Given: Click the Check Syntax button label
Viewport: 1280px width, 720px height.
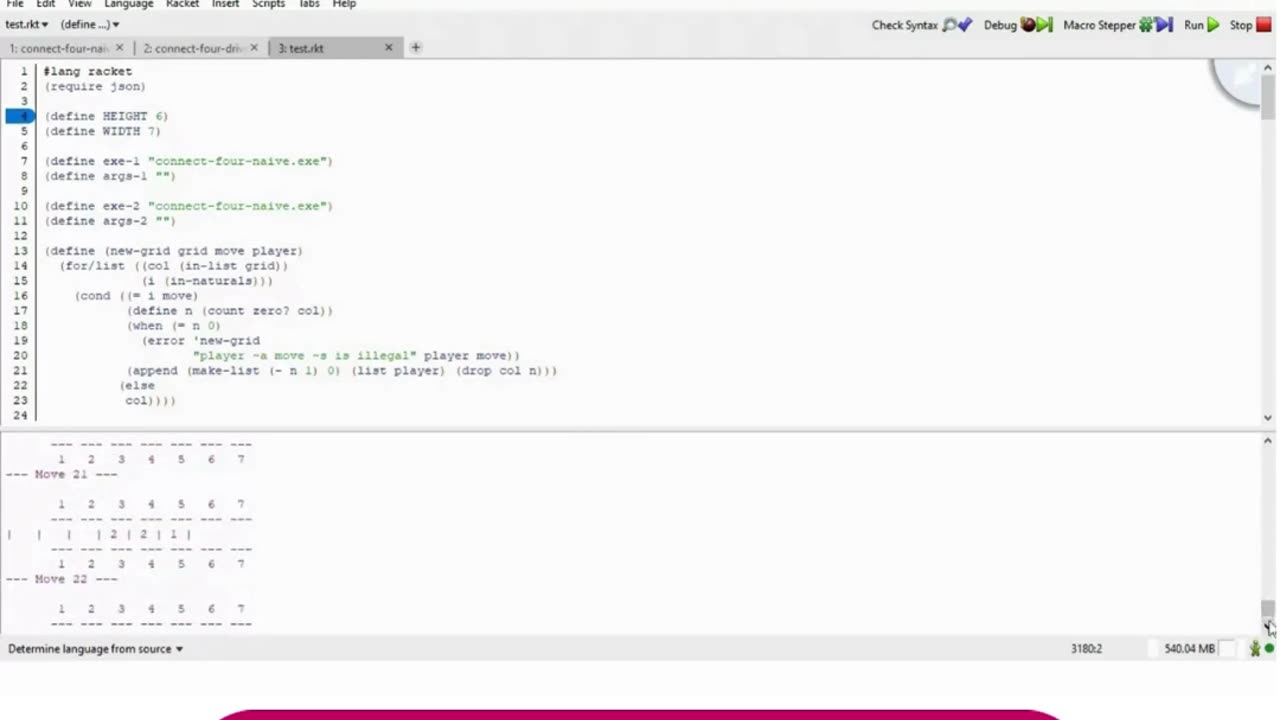Looking at the screenshot, I should [904, 25].
